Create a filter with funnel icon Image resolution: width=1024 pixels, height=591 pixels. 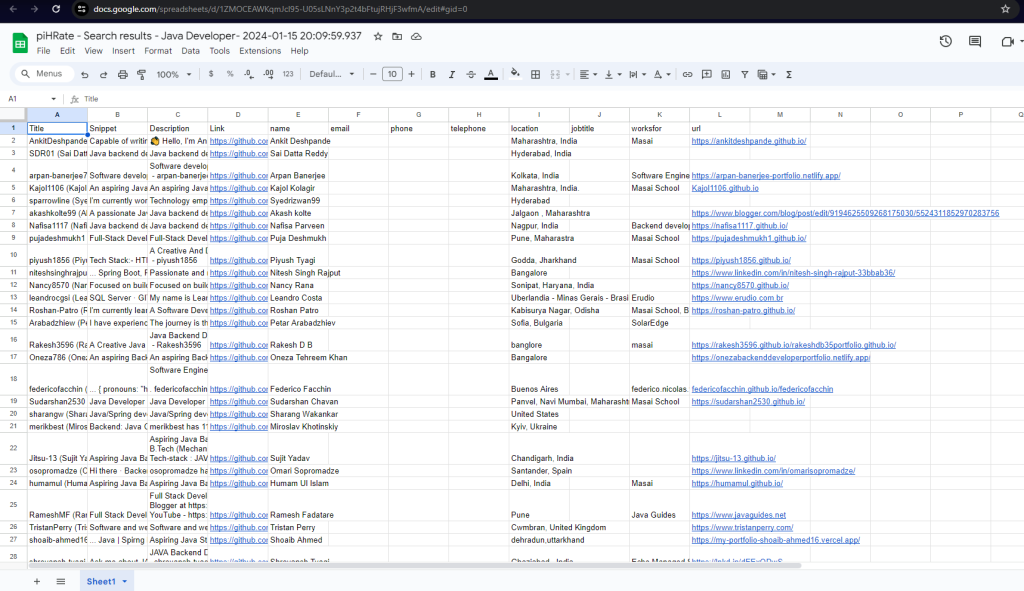point(744,74)
